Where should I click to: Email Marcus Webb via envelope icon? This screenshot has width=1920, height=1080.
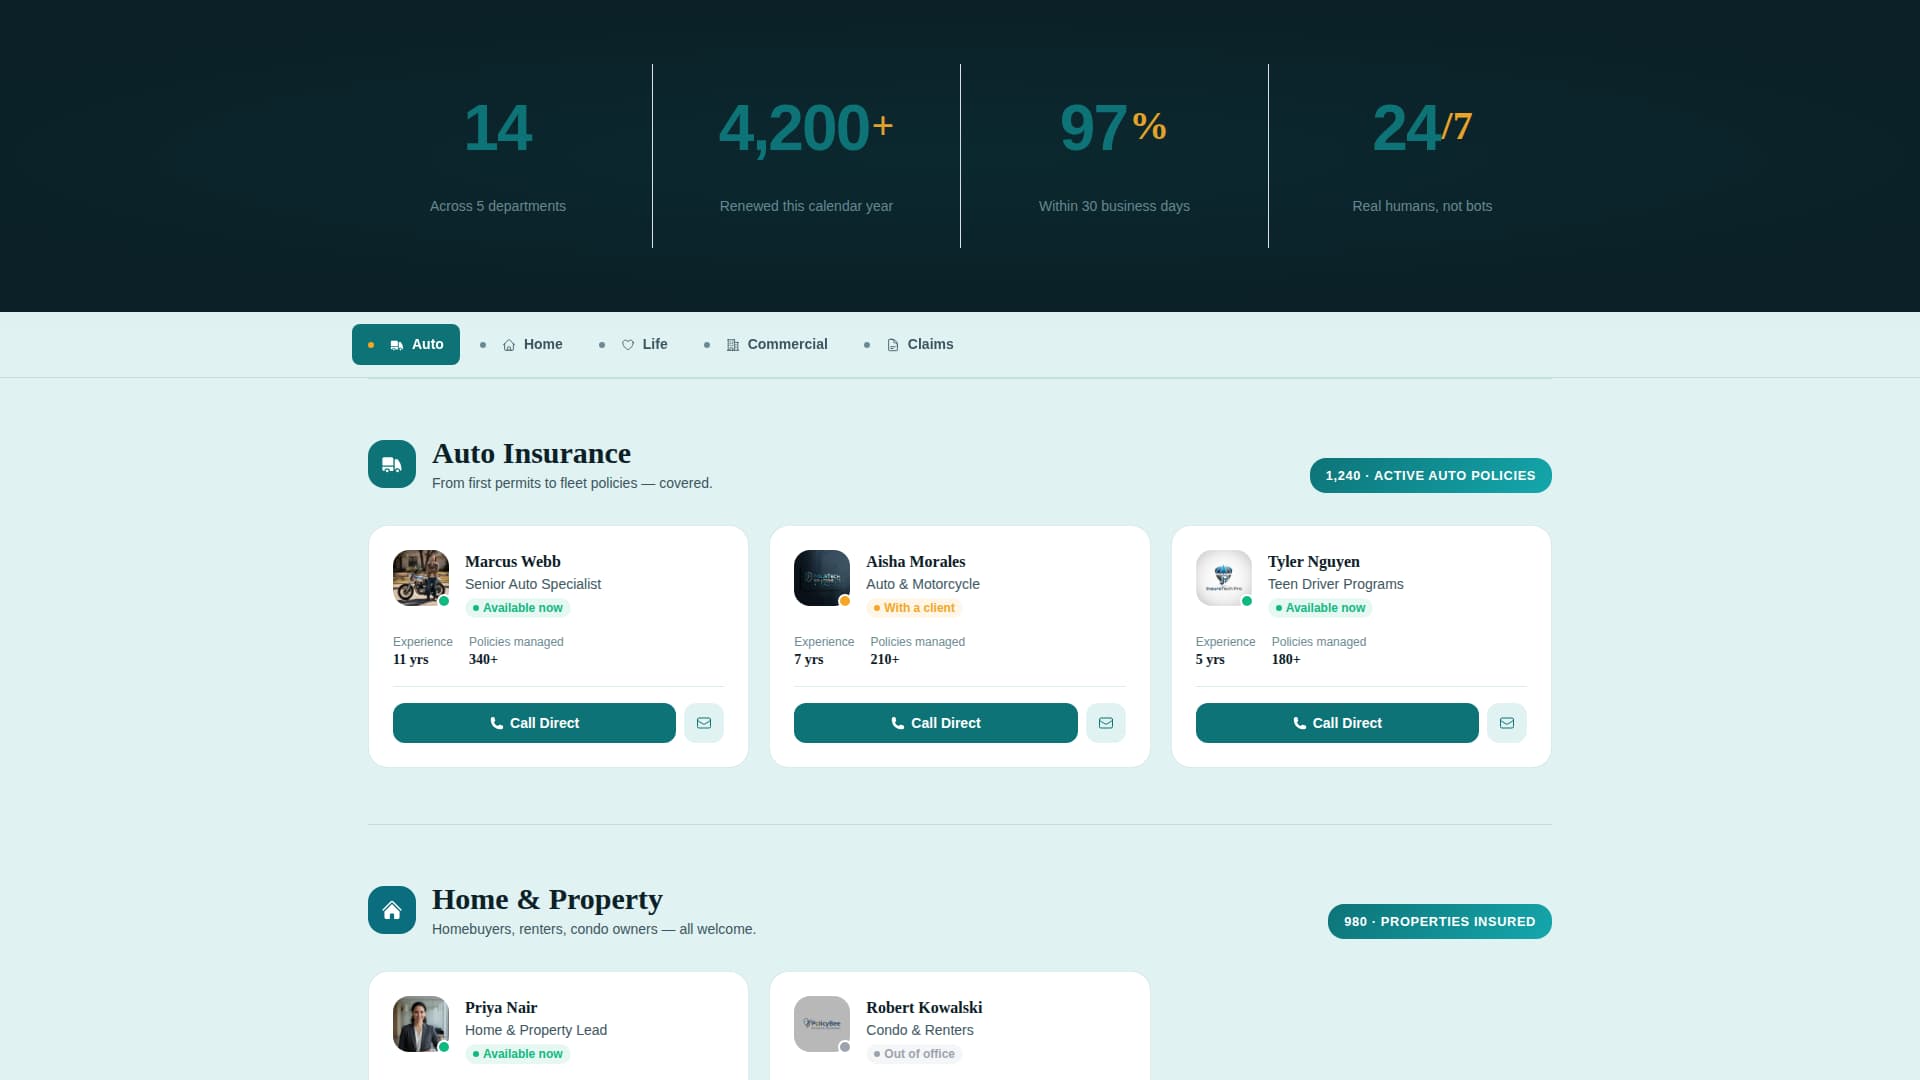click(x=704, y=723)
